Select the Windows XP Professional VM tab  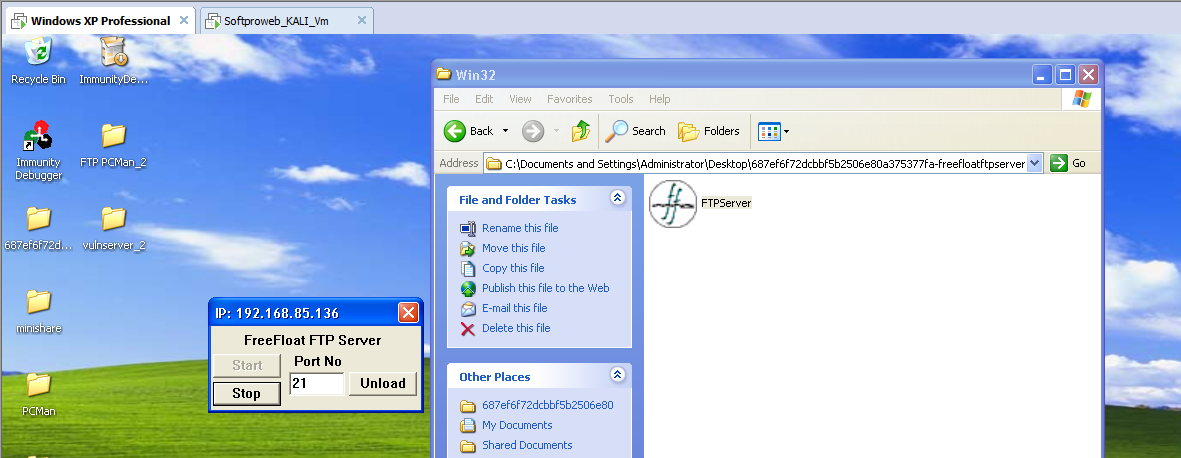[x=100, y=20]
